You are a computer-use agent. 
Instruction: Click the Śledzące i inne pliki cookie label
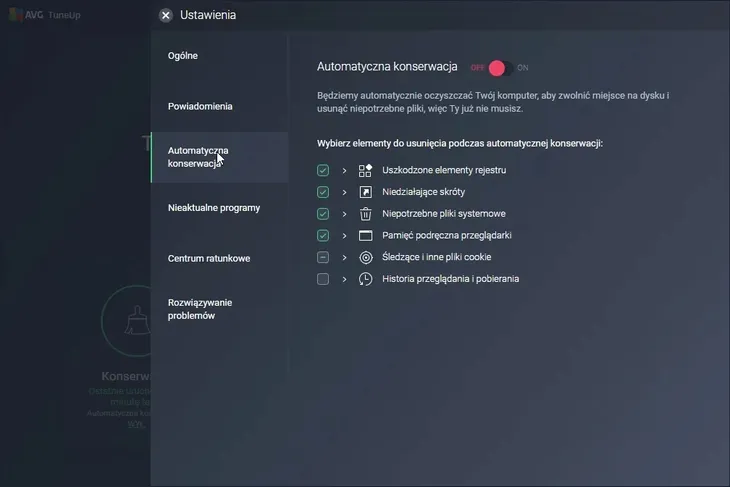click(x=437, y=257)
